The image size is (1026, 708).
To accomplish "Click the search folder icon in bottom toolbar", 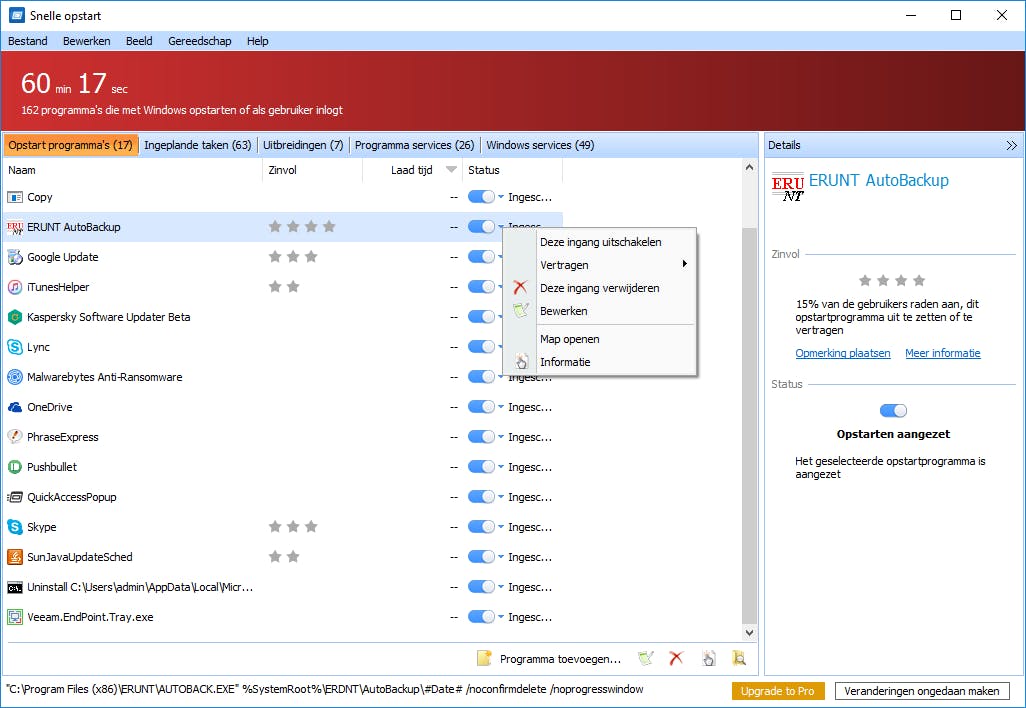I will coord(739,658).
